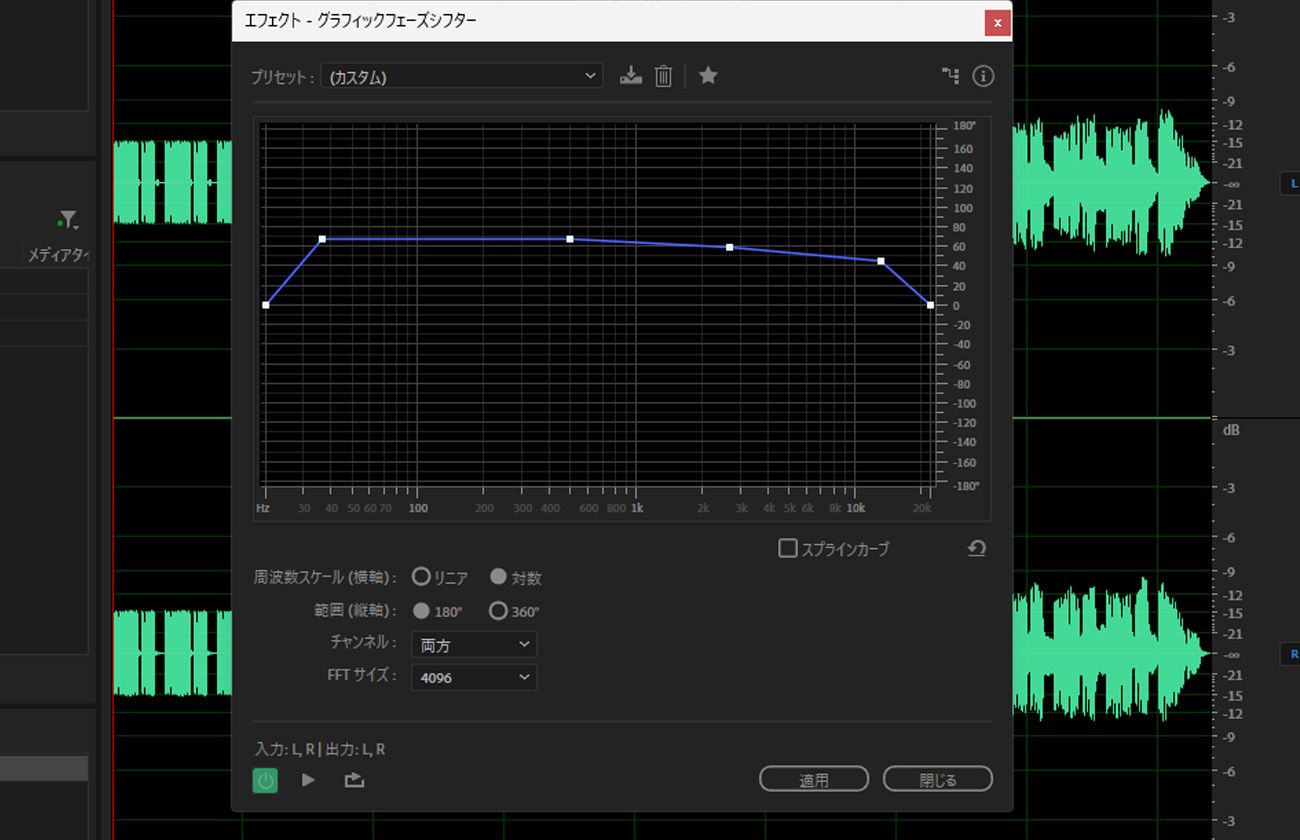
Task: Open the channel map editor icon
Action: click(x=950, y=76)
